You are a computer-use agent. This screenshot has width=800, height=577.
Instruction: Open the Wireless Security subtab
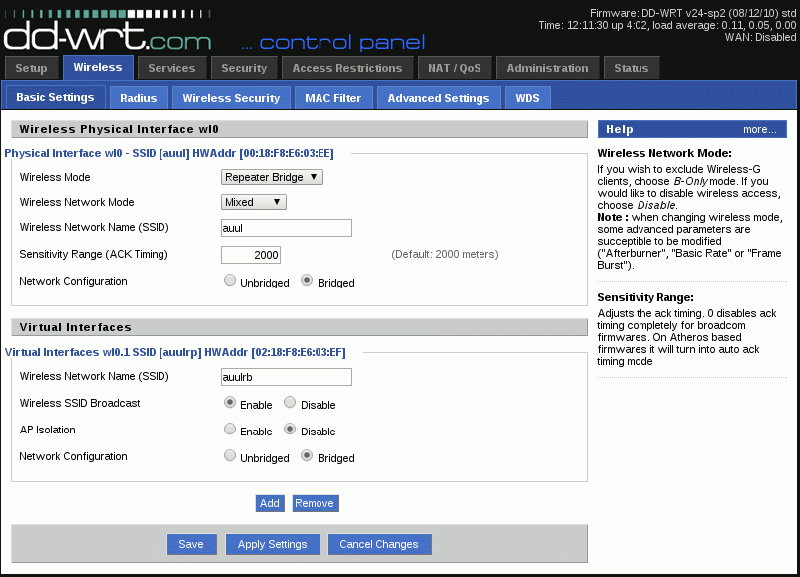tap(231, 98)
